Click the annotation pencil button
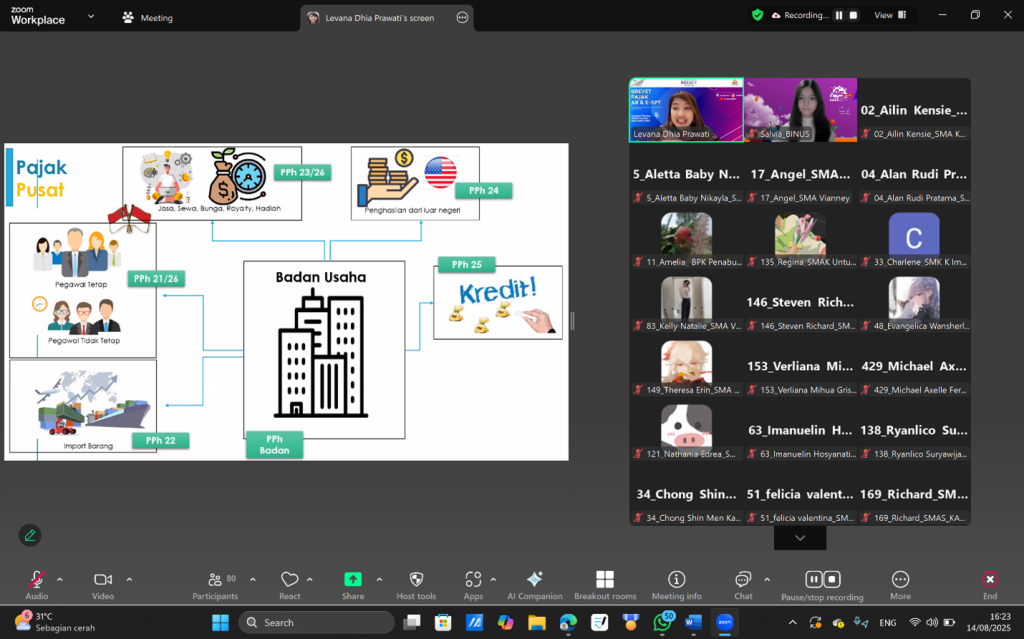Viewport: 1024px width, 639px height. coord(30,535)
